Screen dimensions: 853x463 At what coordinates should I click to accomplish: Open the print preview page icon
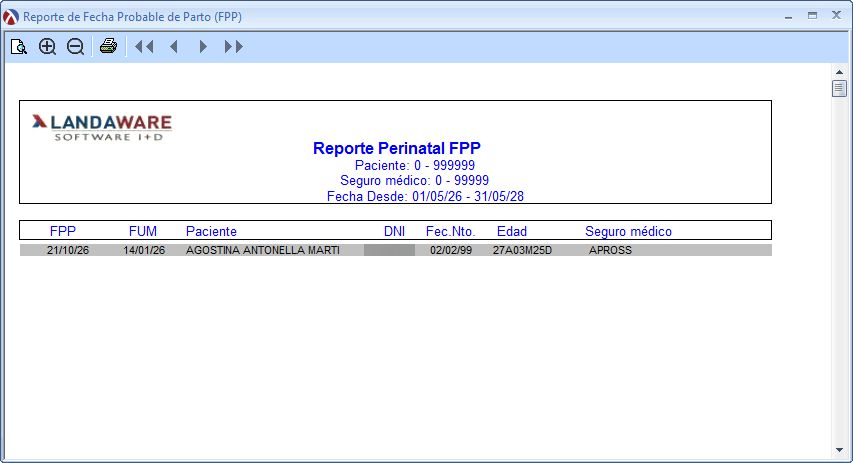click(x=19, y=47)
